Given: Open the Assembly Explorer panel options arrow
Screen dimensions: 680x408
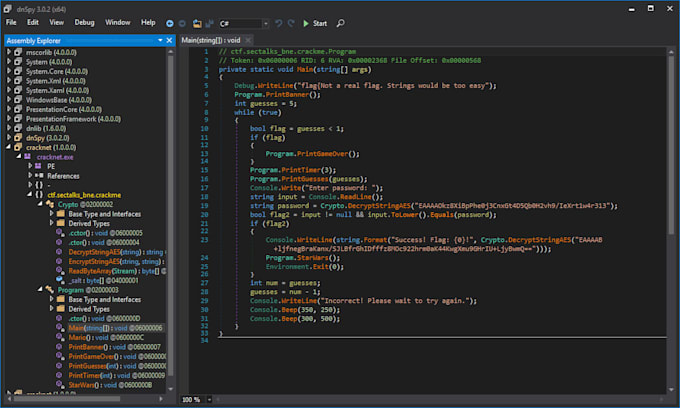Looking at the screenshot, I should [160, 40].
